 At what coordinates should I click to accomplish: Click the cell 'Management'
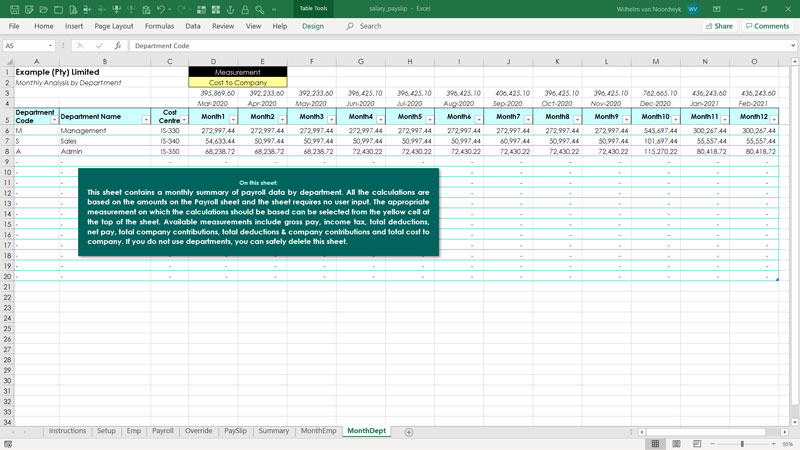point(105,131)
